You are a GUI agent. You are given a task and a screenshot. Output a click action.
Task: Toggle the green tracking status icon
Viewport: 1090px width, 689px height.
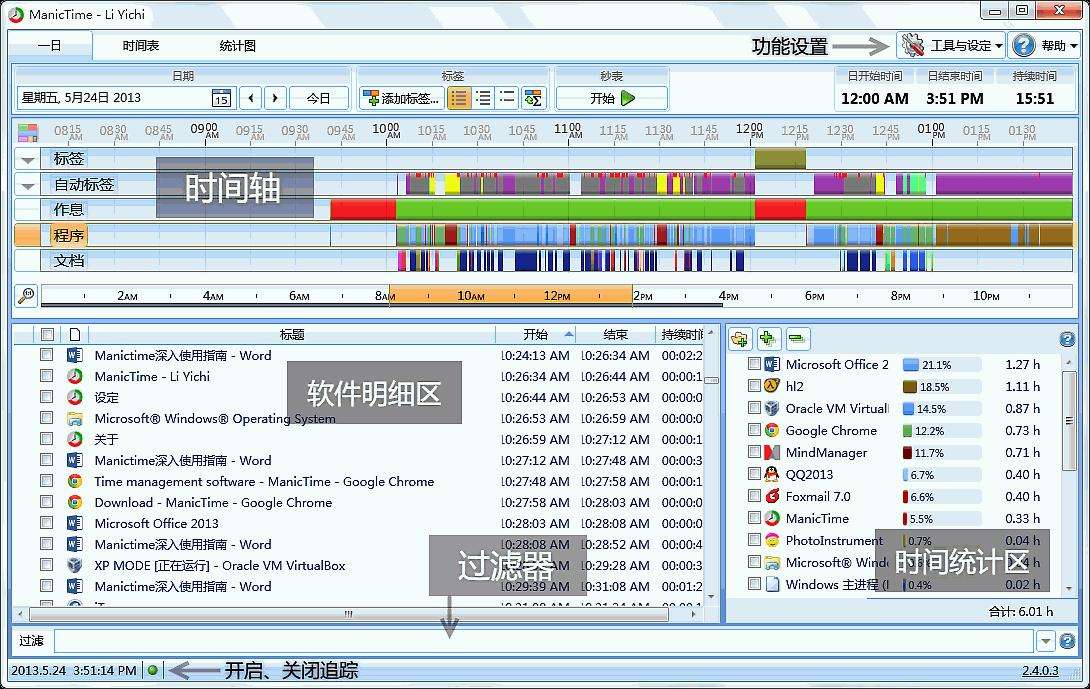pos(152,670)
